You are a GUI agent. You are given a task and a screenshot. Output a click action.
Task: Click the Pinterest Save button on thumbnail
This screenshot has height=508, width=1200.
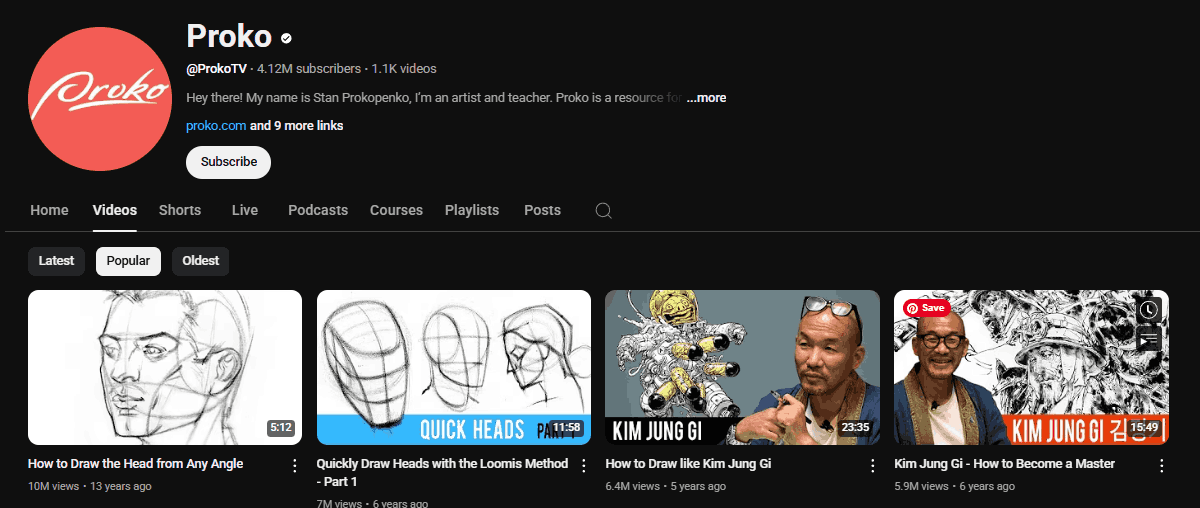click(x=926, y=308)
